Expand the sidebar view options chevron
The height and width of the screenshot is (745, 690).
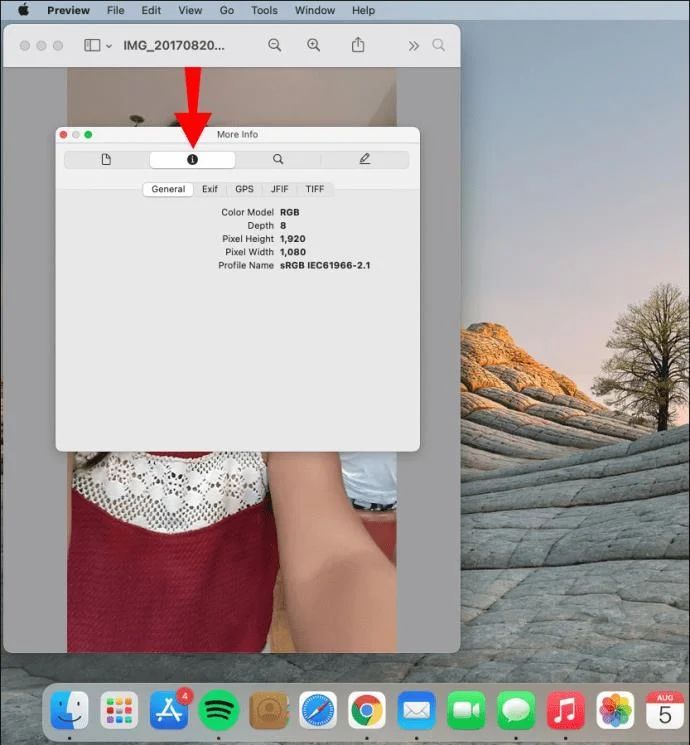(109, 46)
